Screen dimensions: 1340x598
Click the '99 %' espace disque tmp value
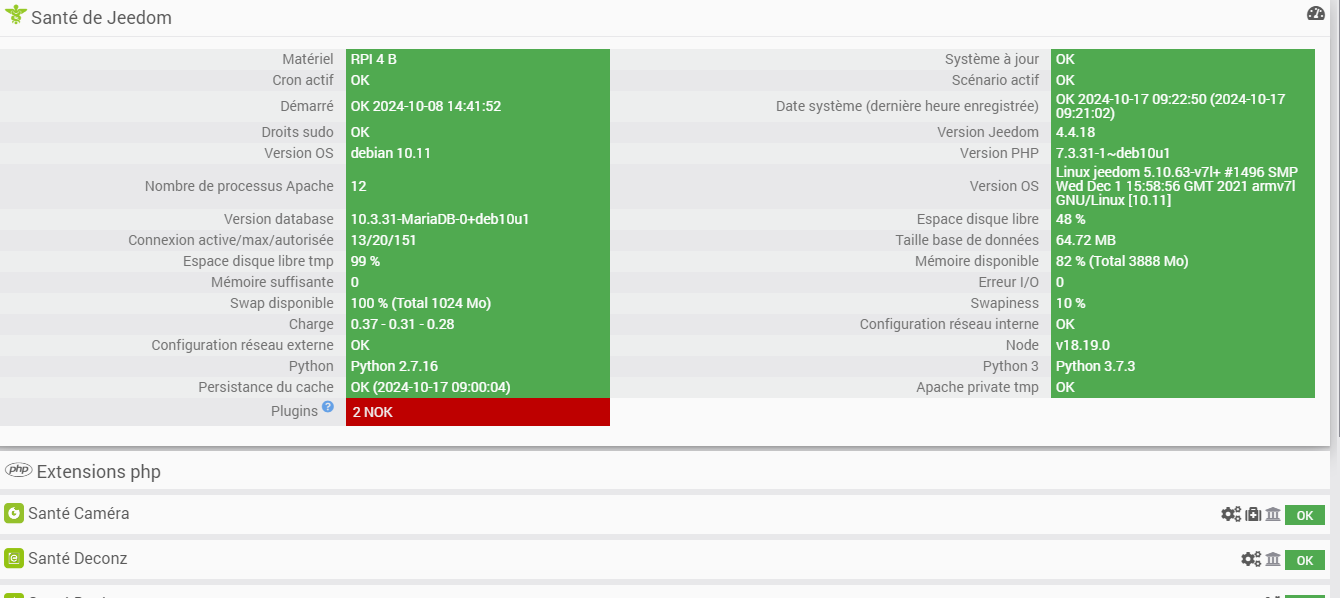point(365,261)
